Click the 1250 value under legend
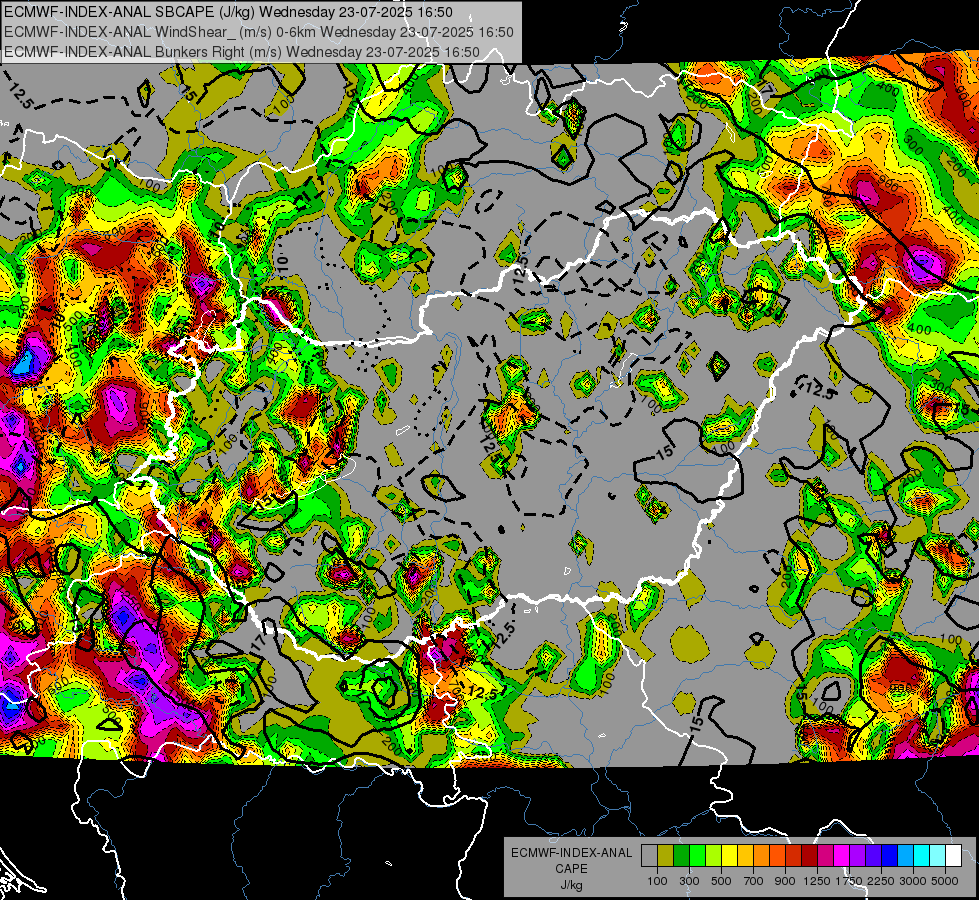The image size is (979, 900). (817, 881)
